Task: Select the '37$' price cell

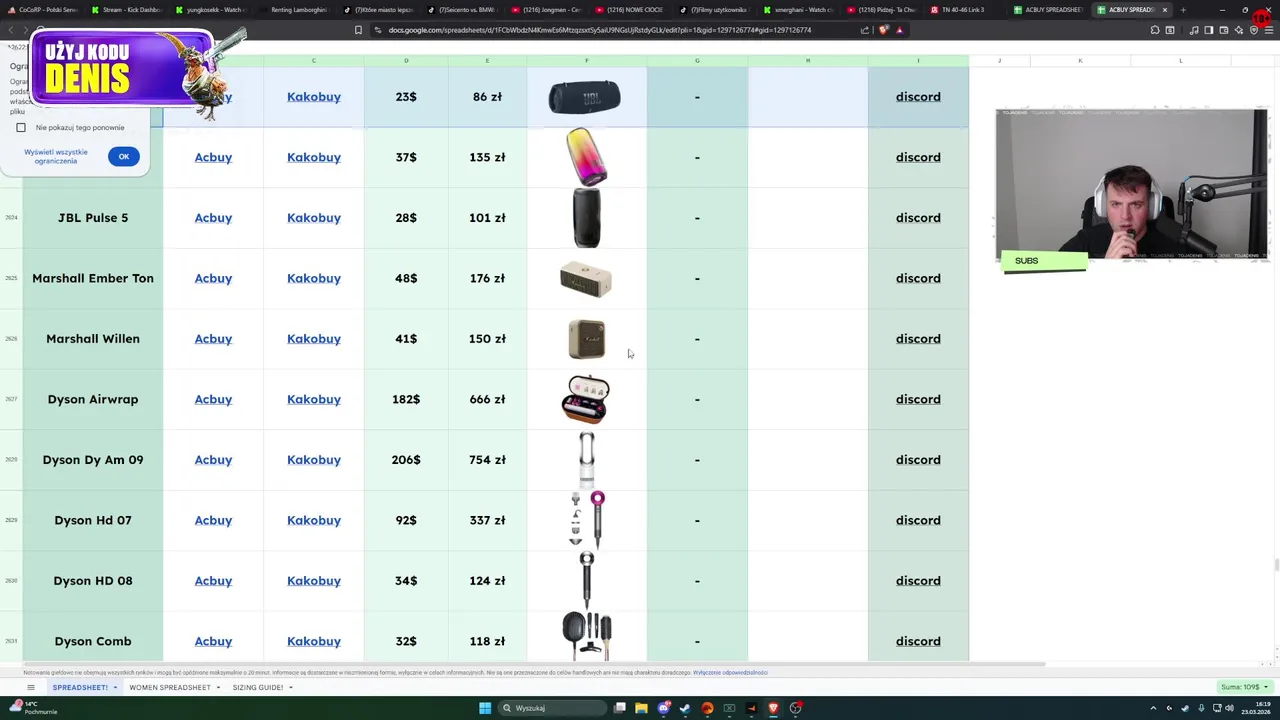Action: coord(406,157)
